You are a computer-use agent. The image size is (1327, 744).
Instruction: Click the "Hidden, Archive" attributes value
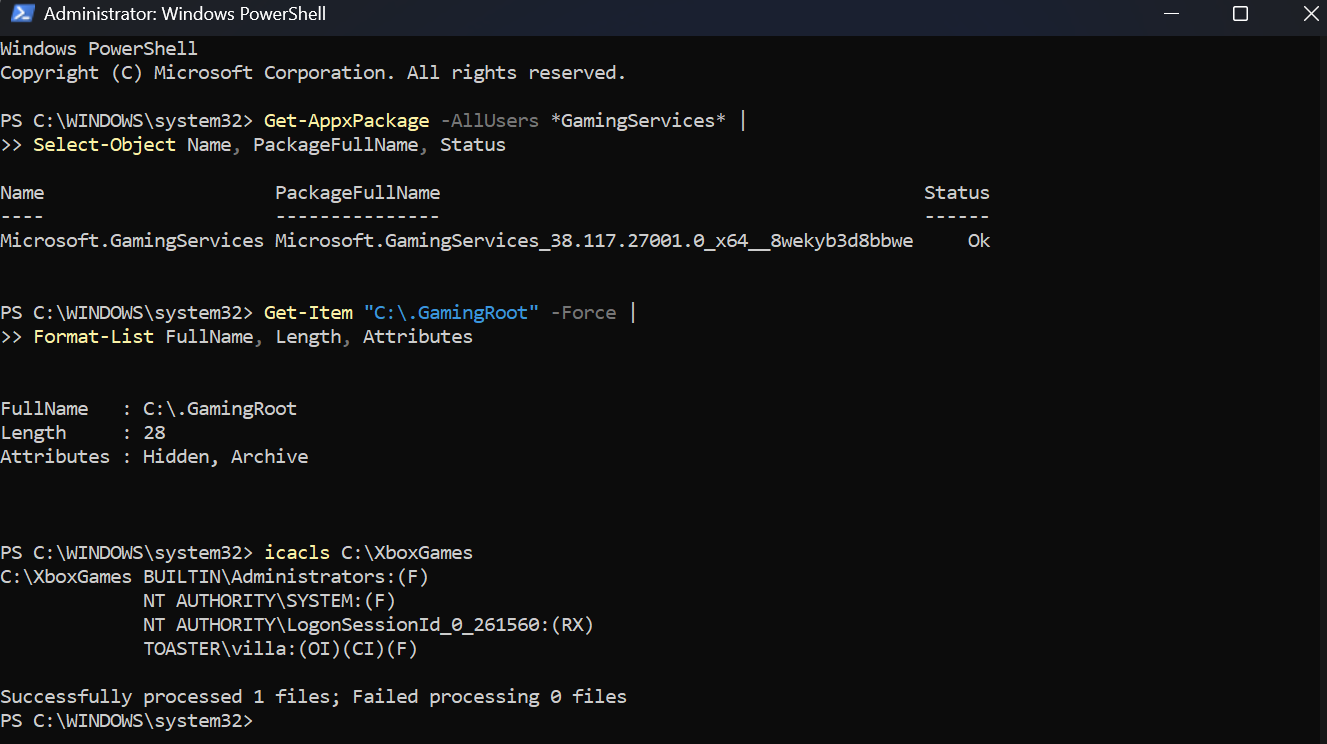tap(225, 457)
